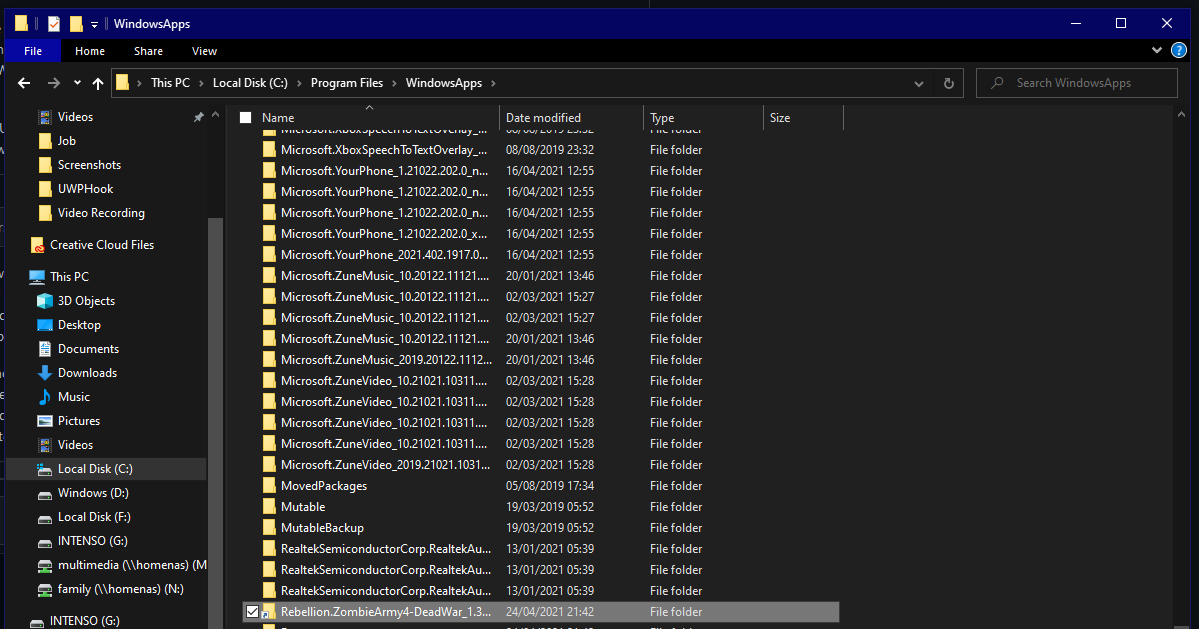
Task: Click folder icon of Microsoft.XboxSpeechToTextOverlay dated 23:32
Action: [269, 150]
